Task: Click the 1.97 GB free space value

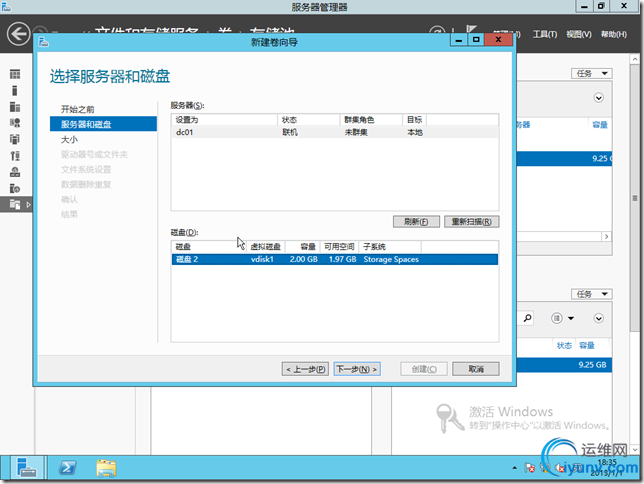Action: pos(343,259)
